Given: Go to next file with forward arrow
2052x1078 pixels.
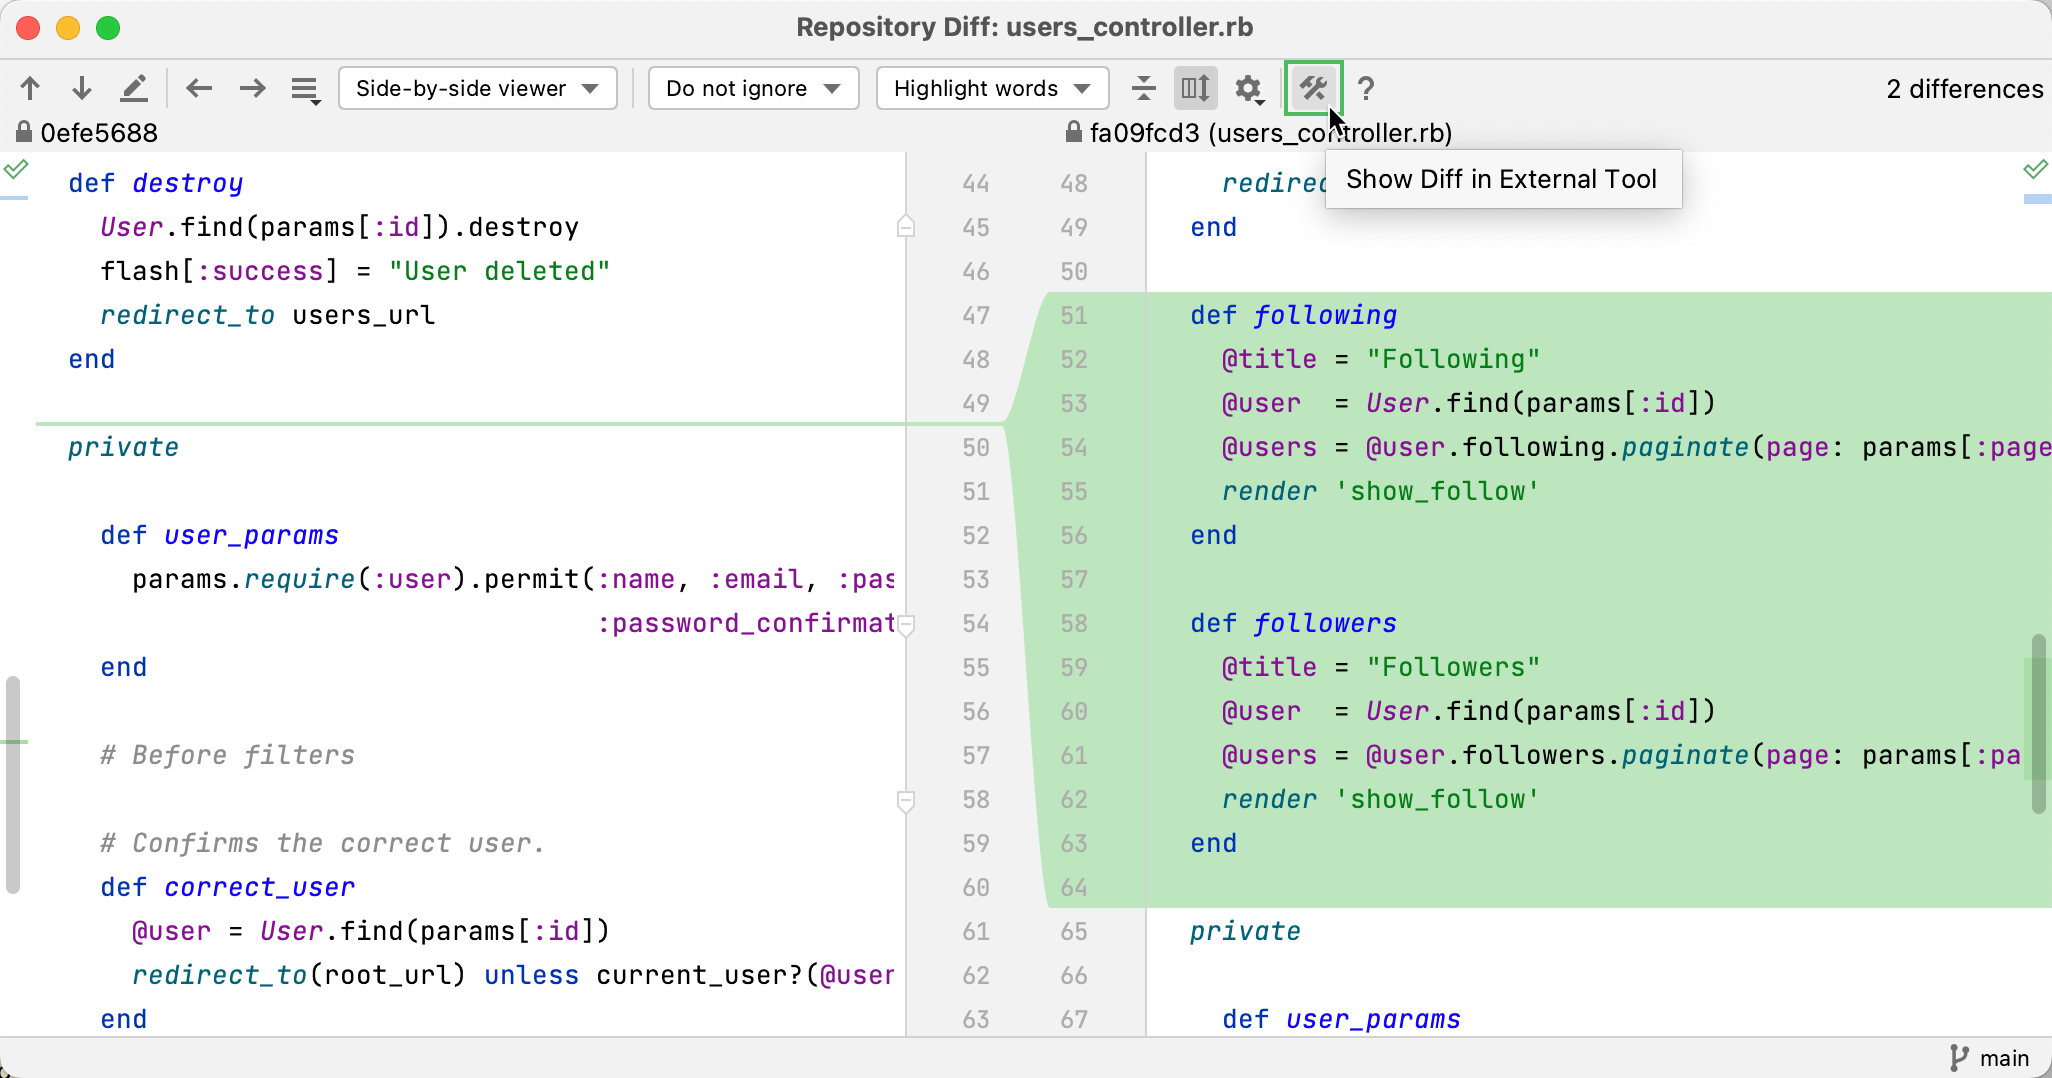Looking at the screenshot, I should click(x=252, y=89).
